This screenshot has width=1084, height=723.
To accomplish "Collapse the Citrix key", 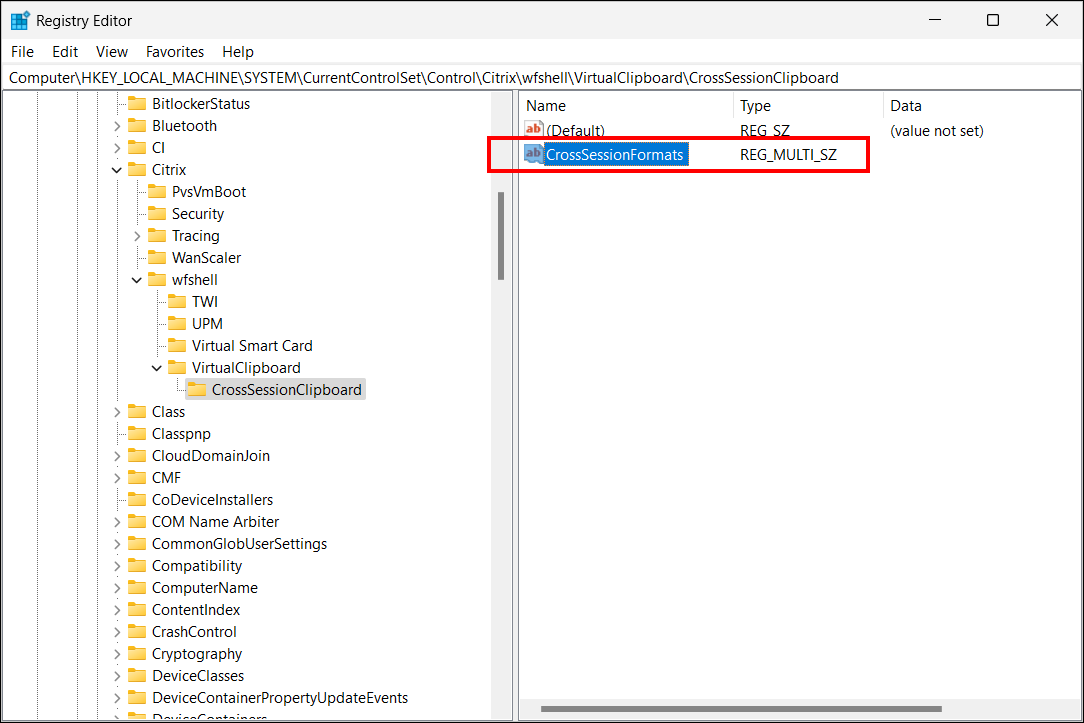I will (117, 170).
